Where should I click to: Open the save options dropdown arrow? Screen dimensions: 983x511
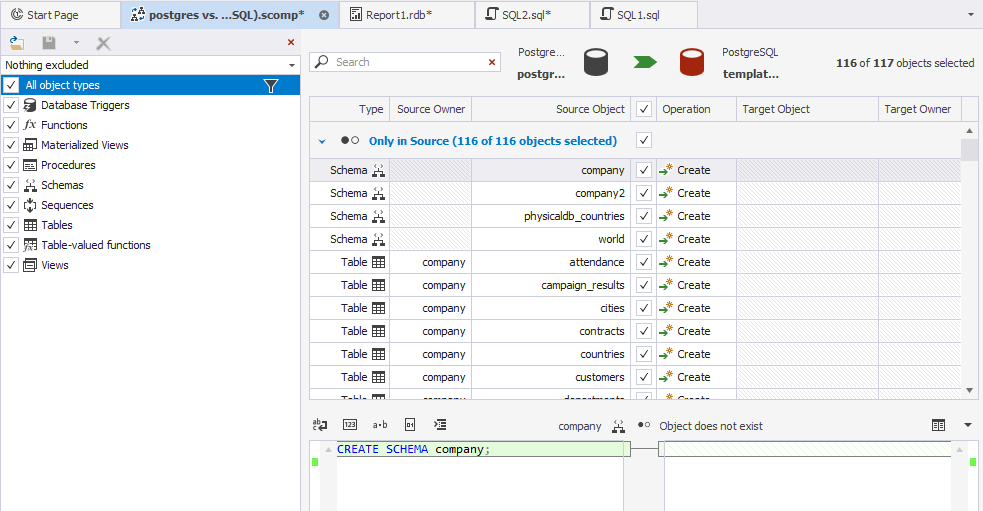coord(76,43)
